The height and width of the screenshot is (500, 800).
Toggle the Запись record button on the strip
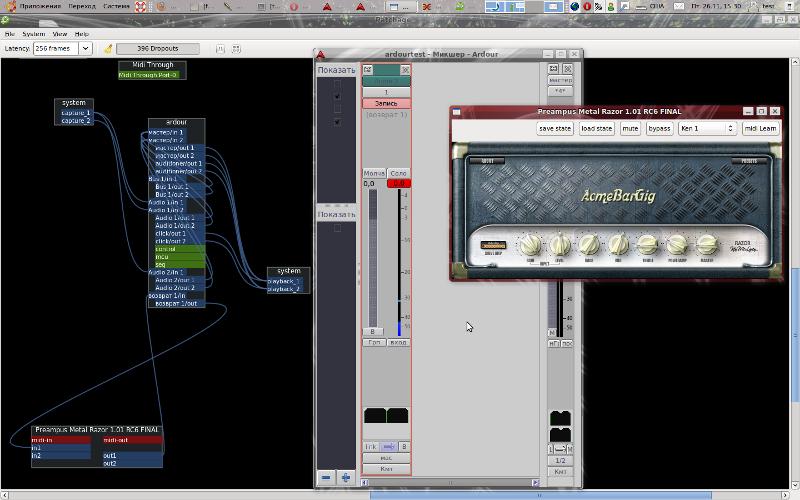click(x=386, y=103)
